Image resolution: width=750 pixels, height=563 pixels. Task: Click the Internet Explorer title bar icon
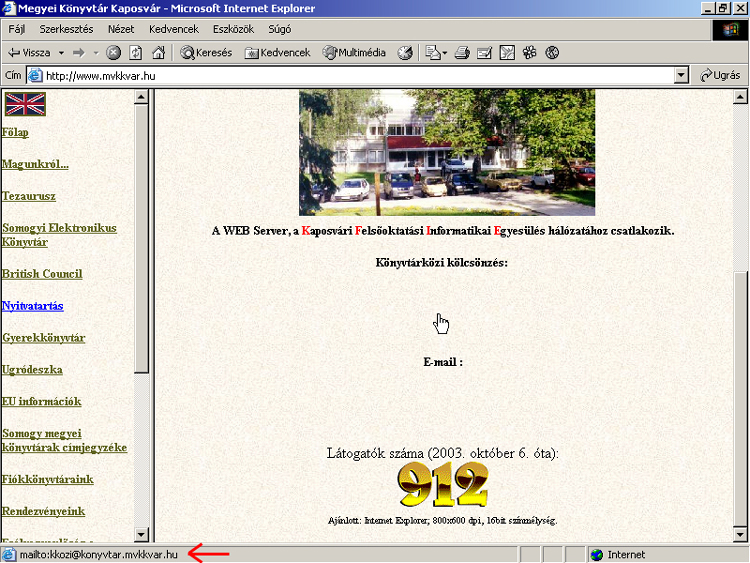[8, 8]
